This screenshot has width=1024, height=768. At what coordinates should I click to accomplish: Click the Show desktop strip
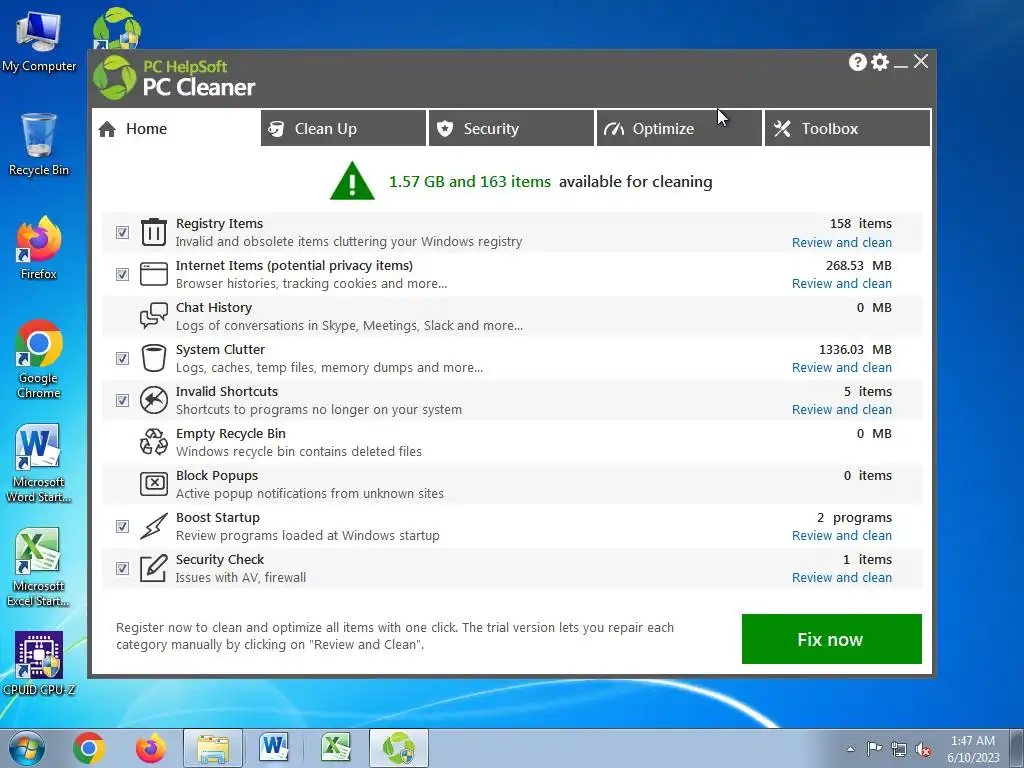1016,748
